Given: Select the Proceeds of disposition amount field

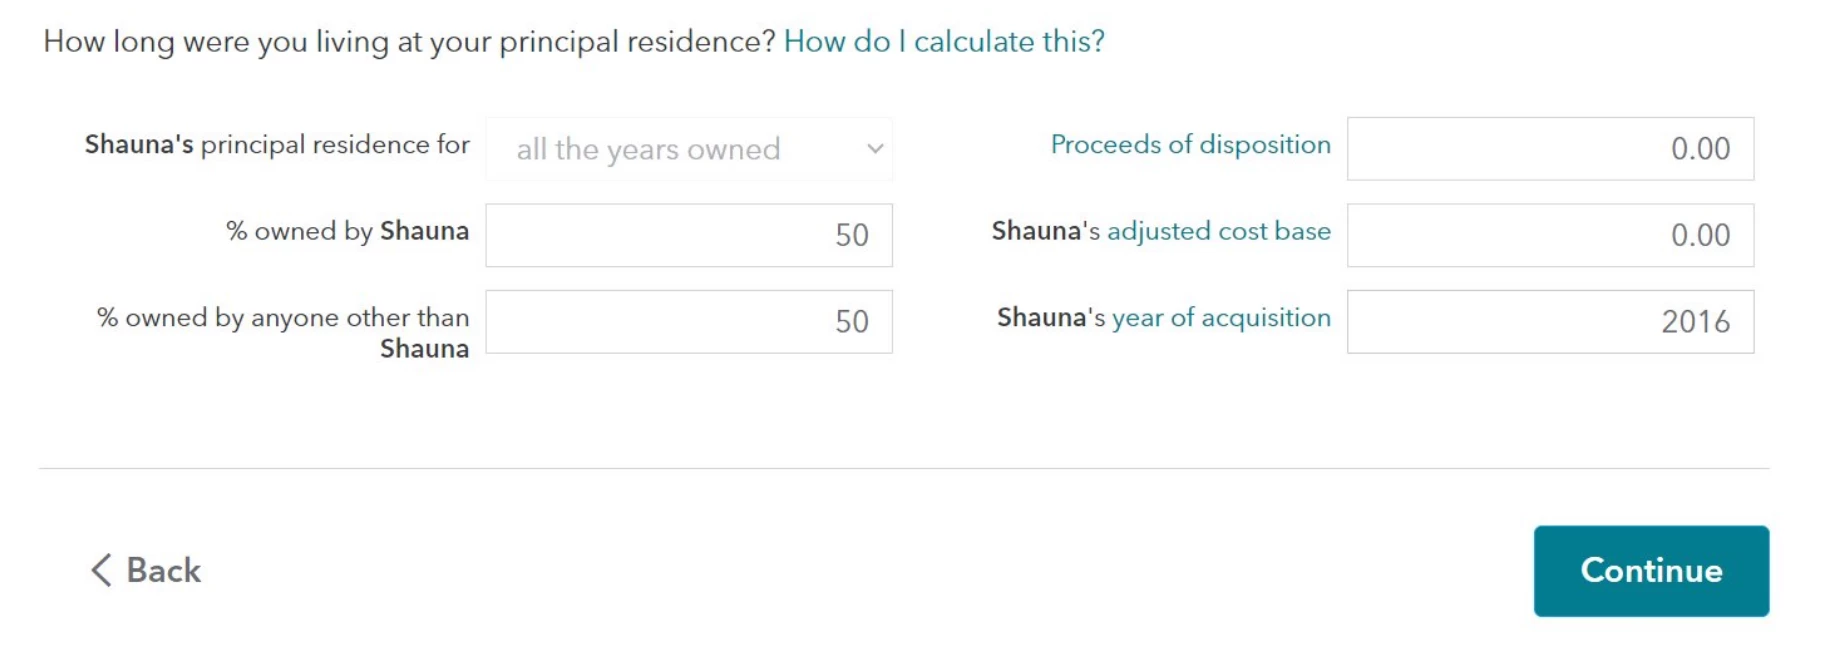Looking at the screenshot, I should tap(1549, 149).
